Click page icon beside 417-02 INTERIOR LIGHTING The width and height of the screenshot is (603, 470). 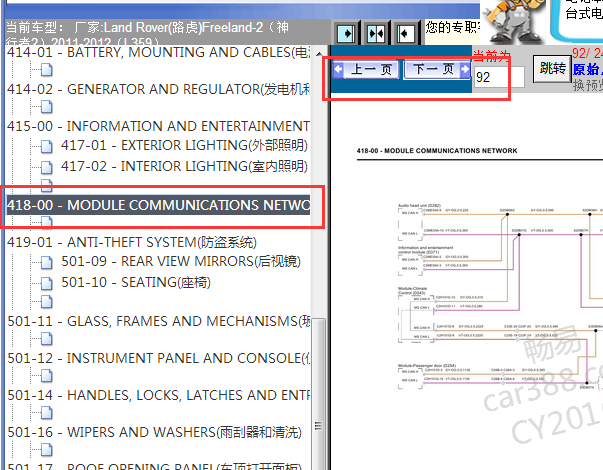click(47, 167)
